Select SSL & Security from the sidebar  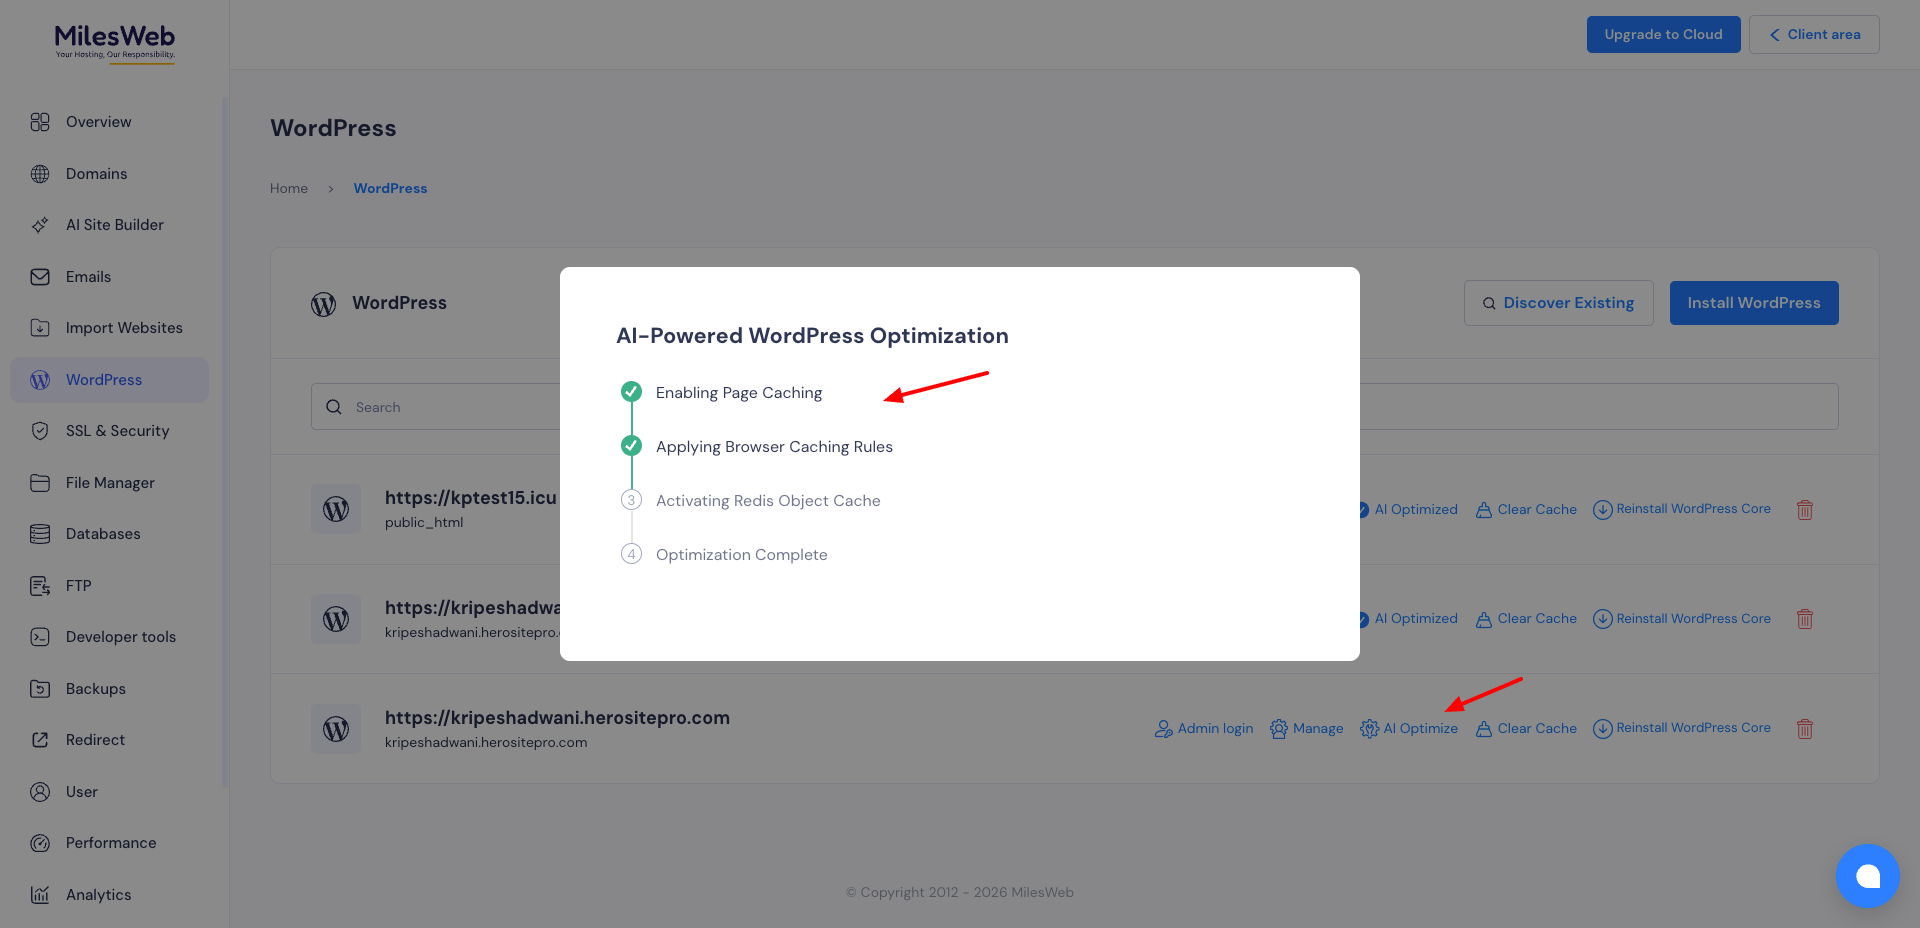(117, 431)
